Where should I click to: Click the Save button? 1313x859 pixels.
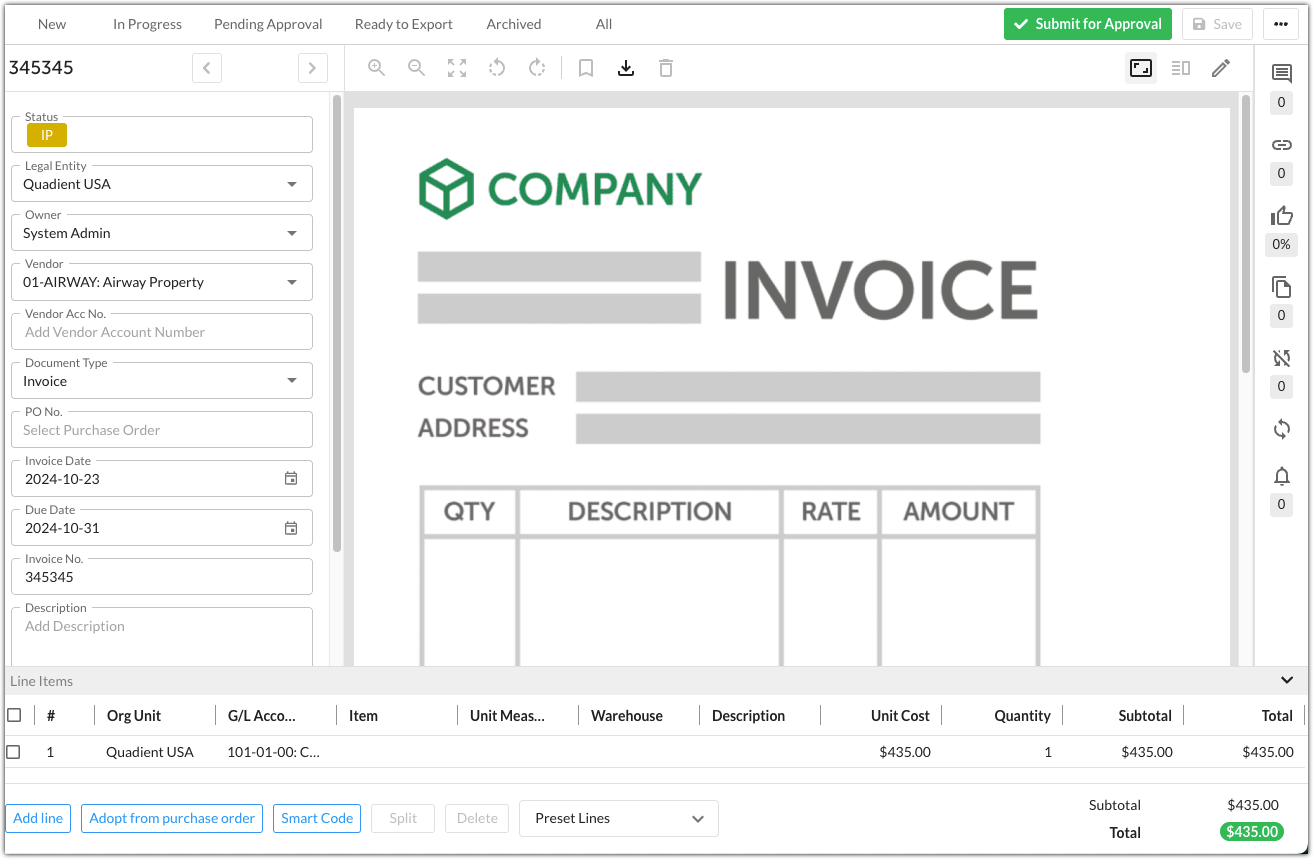[1217, 24]
